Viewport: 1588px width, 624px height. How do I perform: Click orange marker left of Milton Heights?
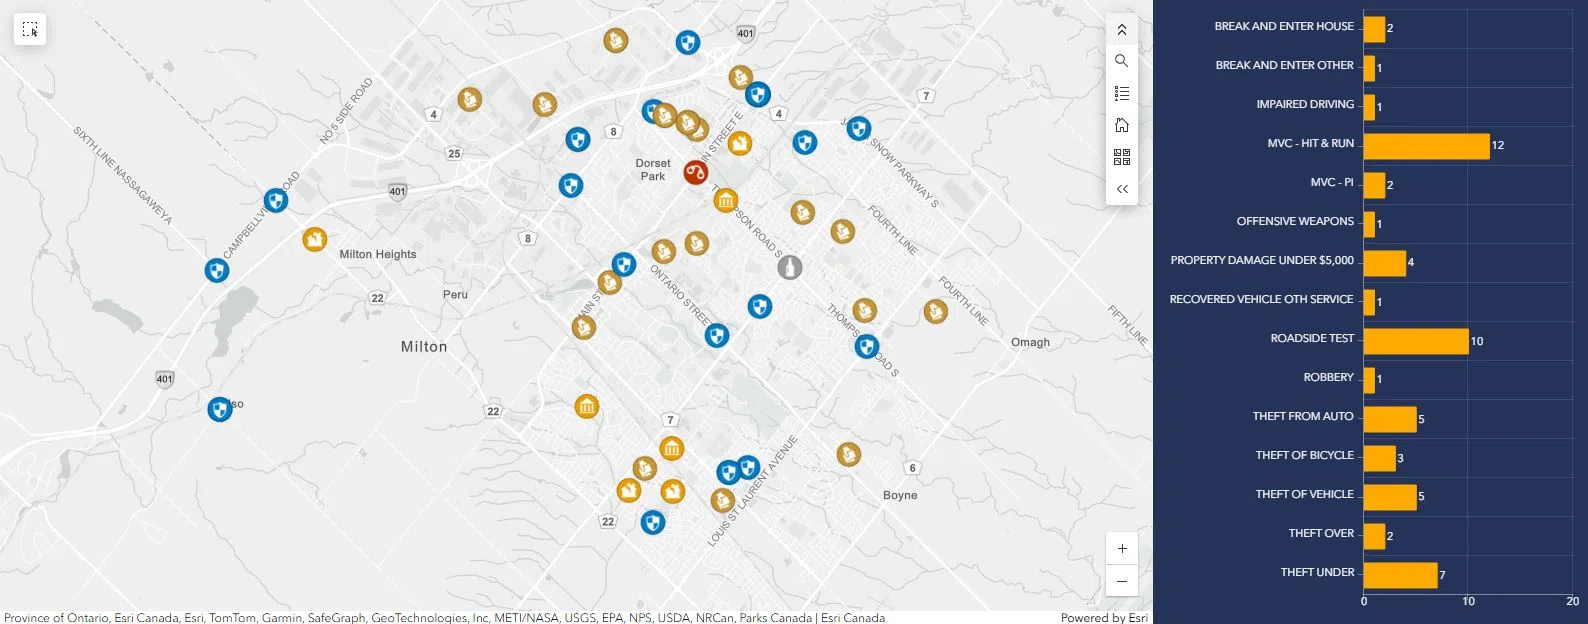(x=315, y=239)
